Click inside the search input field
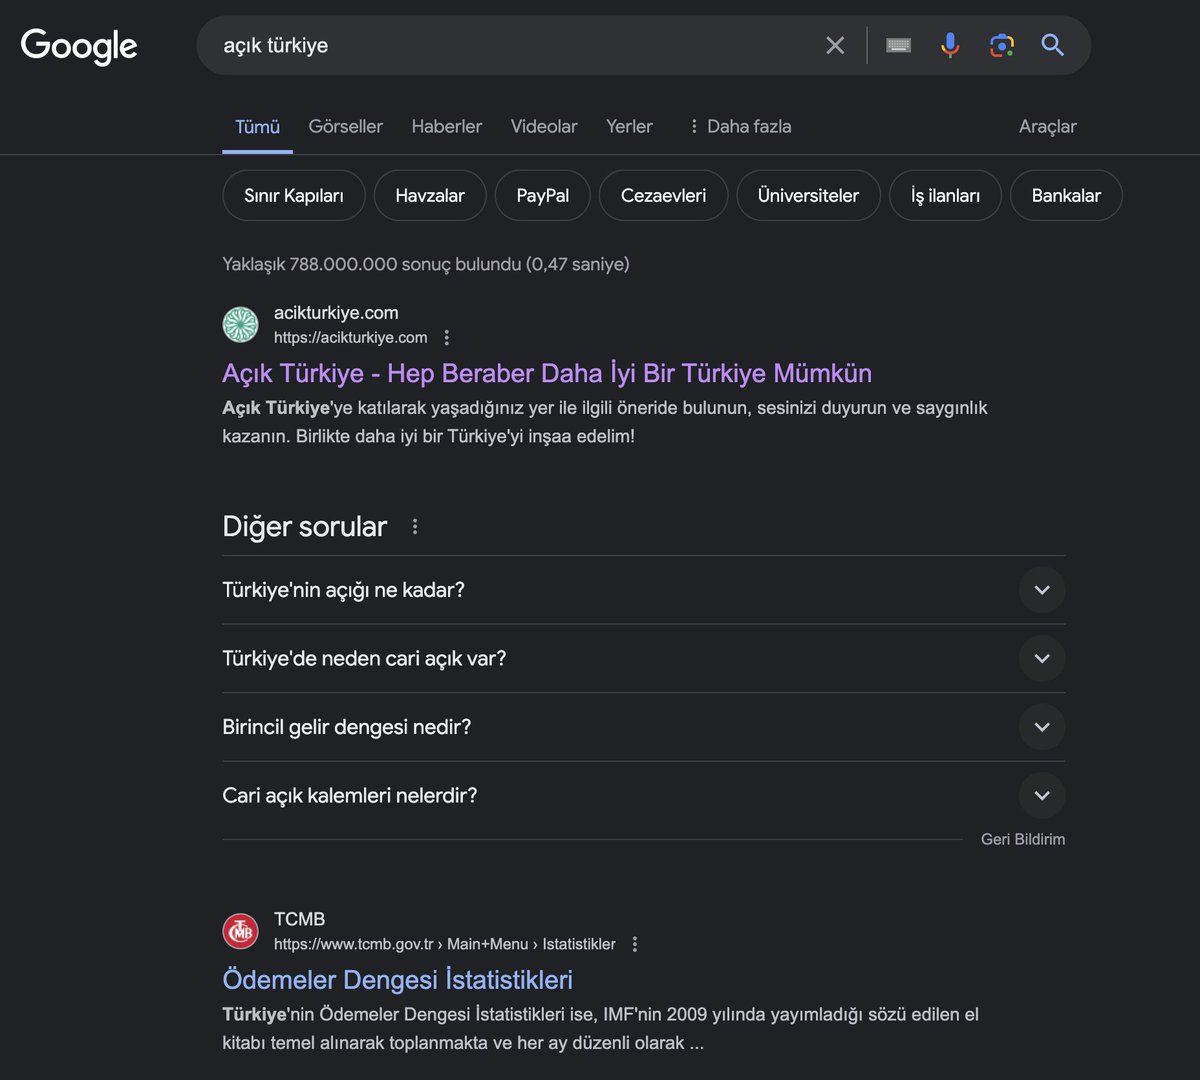This screenshot has height=1080, width=1200. pyautogui.click(x=500, y=44)
